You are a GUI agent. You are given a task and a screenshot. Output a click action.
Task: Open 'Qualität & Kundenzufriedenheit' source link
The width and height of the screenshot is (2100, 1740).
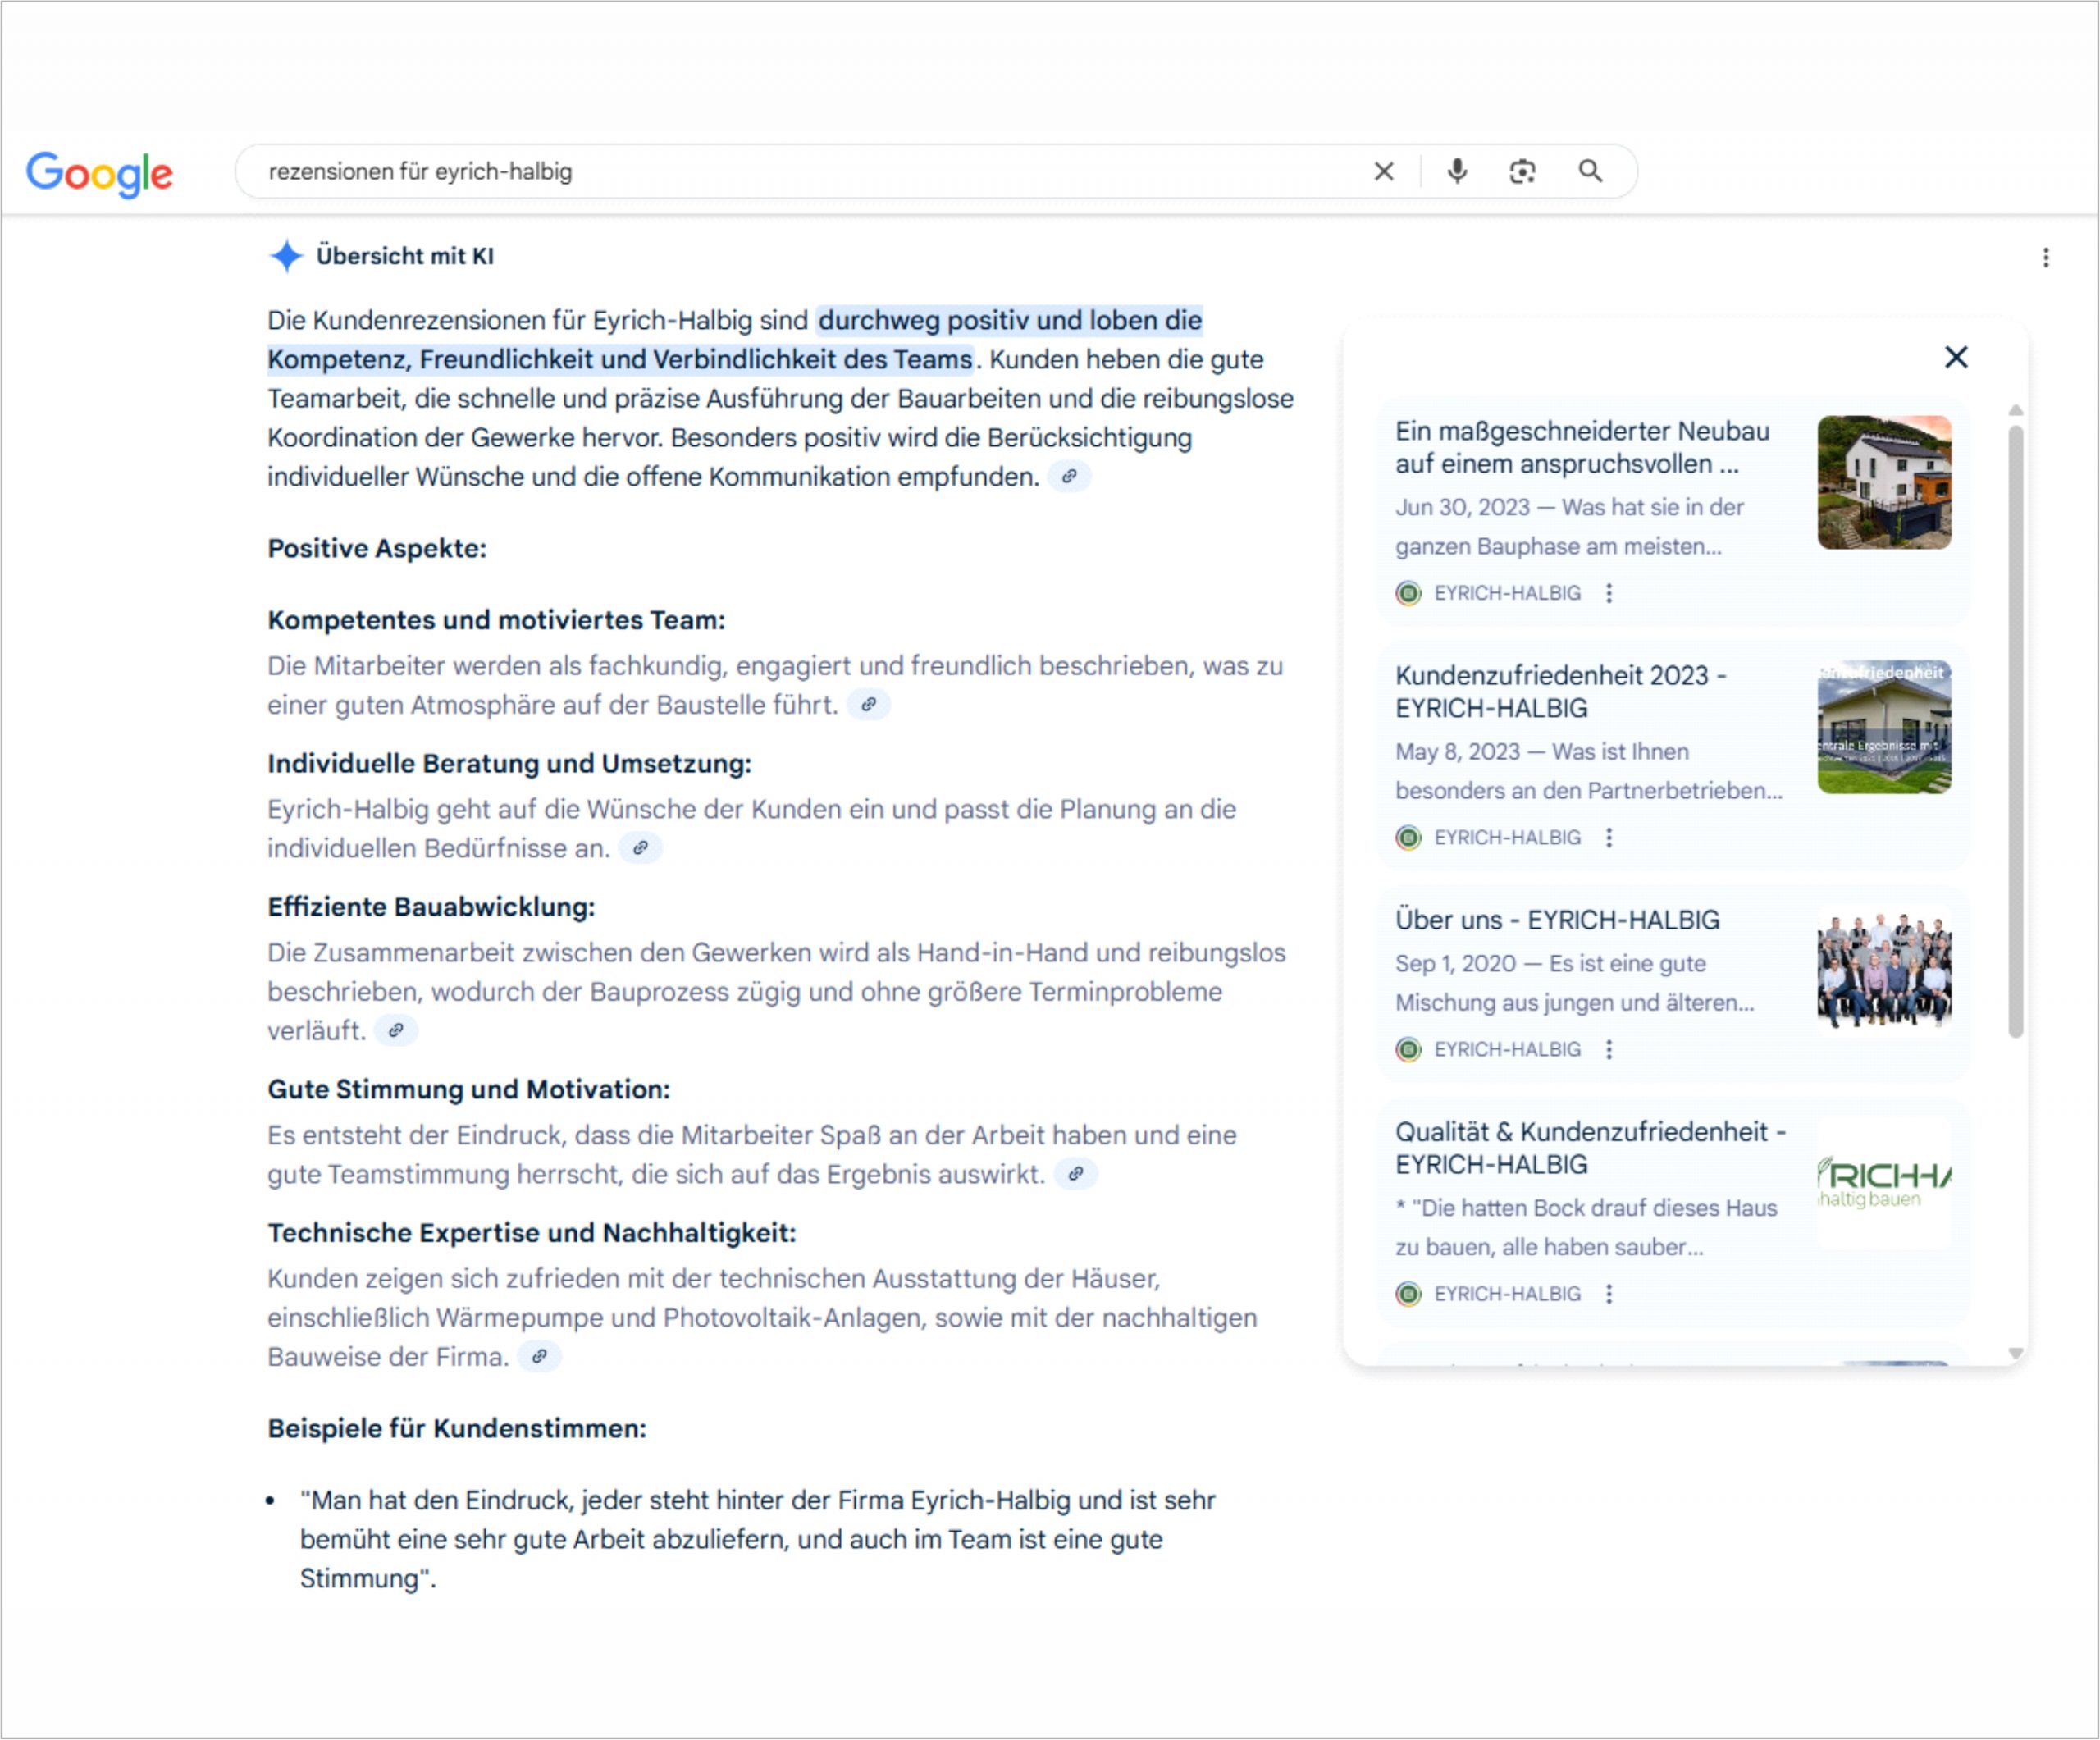click(1589, 1148)
